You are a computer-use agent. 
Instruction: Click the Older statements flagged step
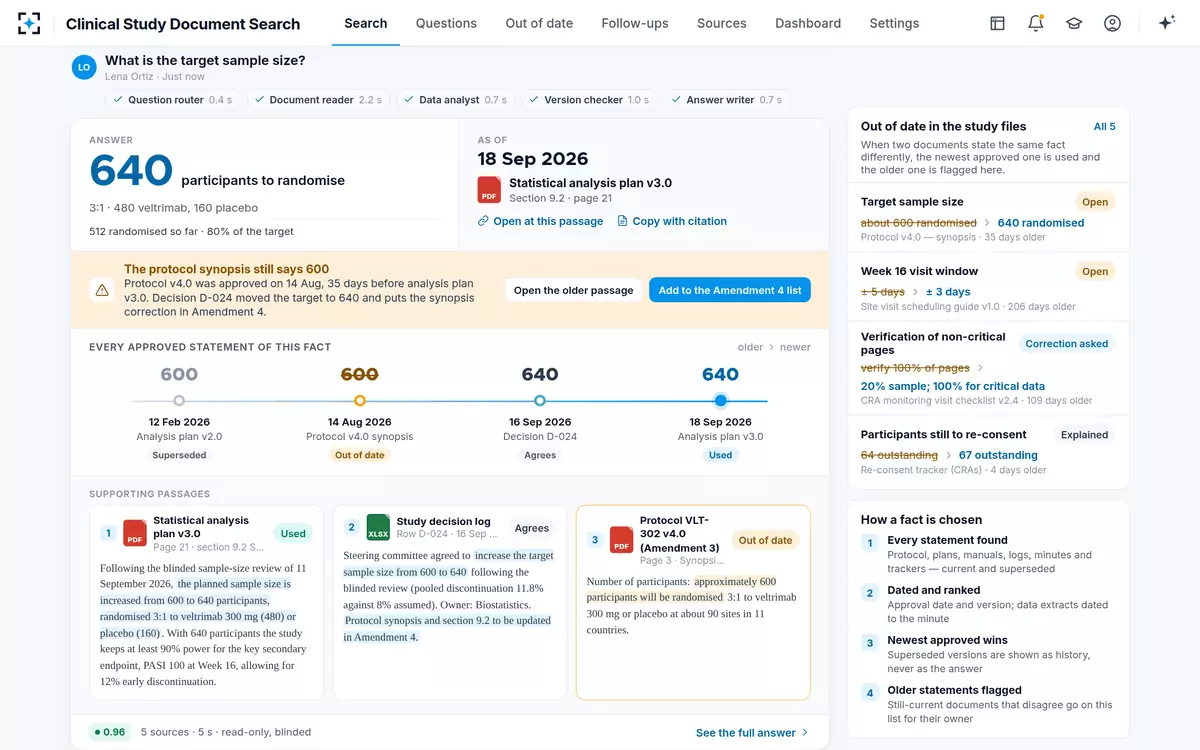(x=988, y=704)
